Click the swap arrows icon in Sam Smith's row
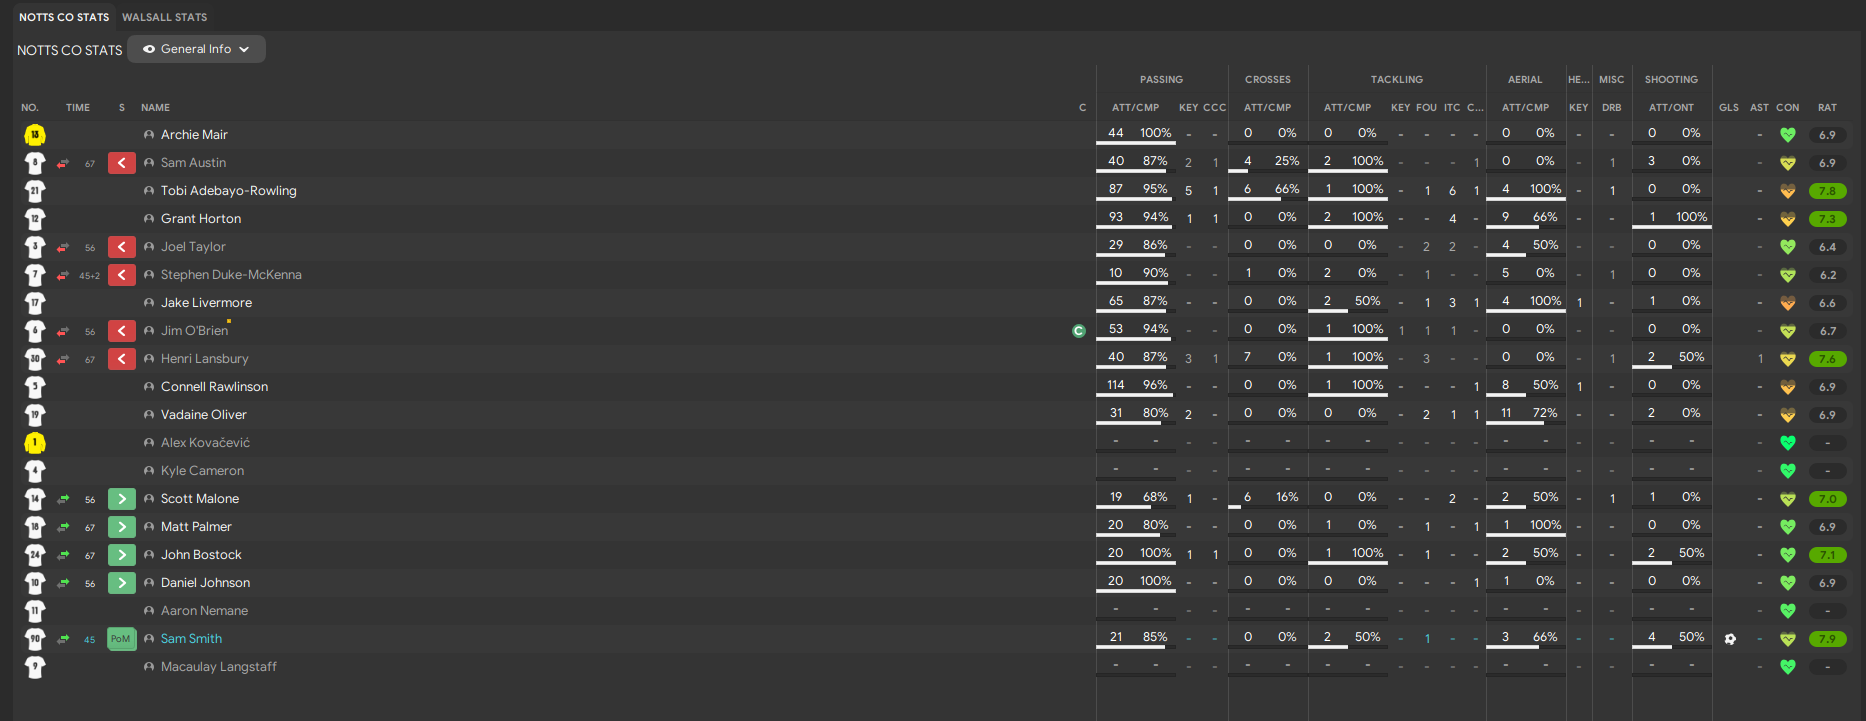 click(64, 639)
